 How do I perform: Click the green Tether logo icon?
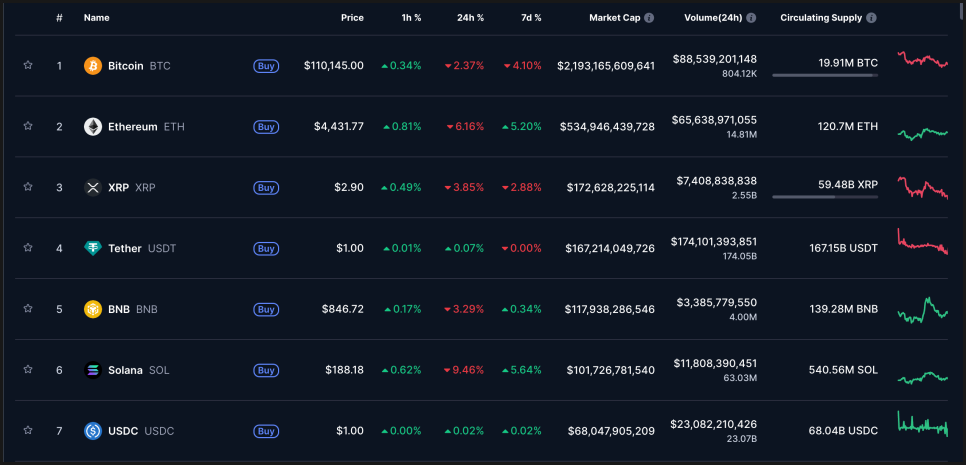[93, 248]
